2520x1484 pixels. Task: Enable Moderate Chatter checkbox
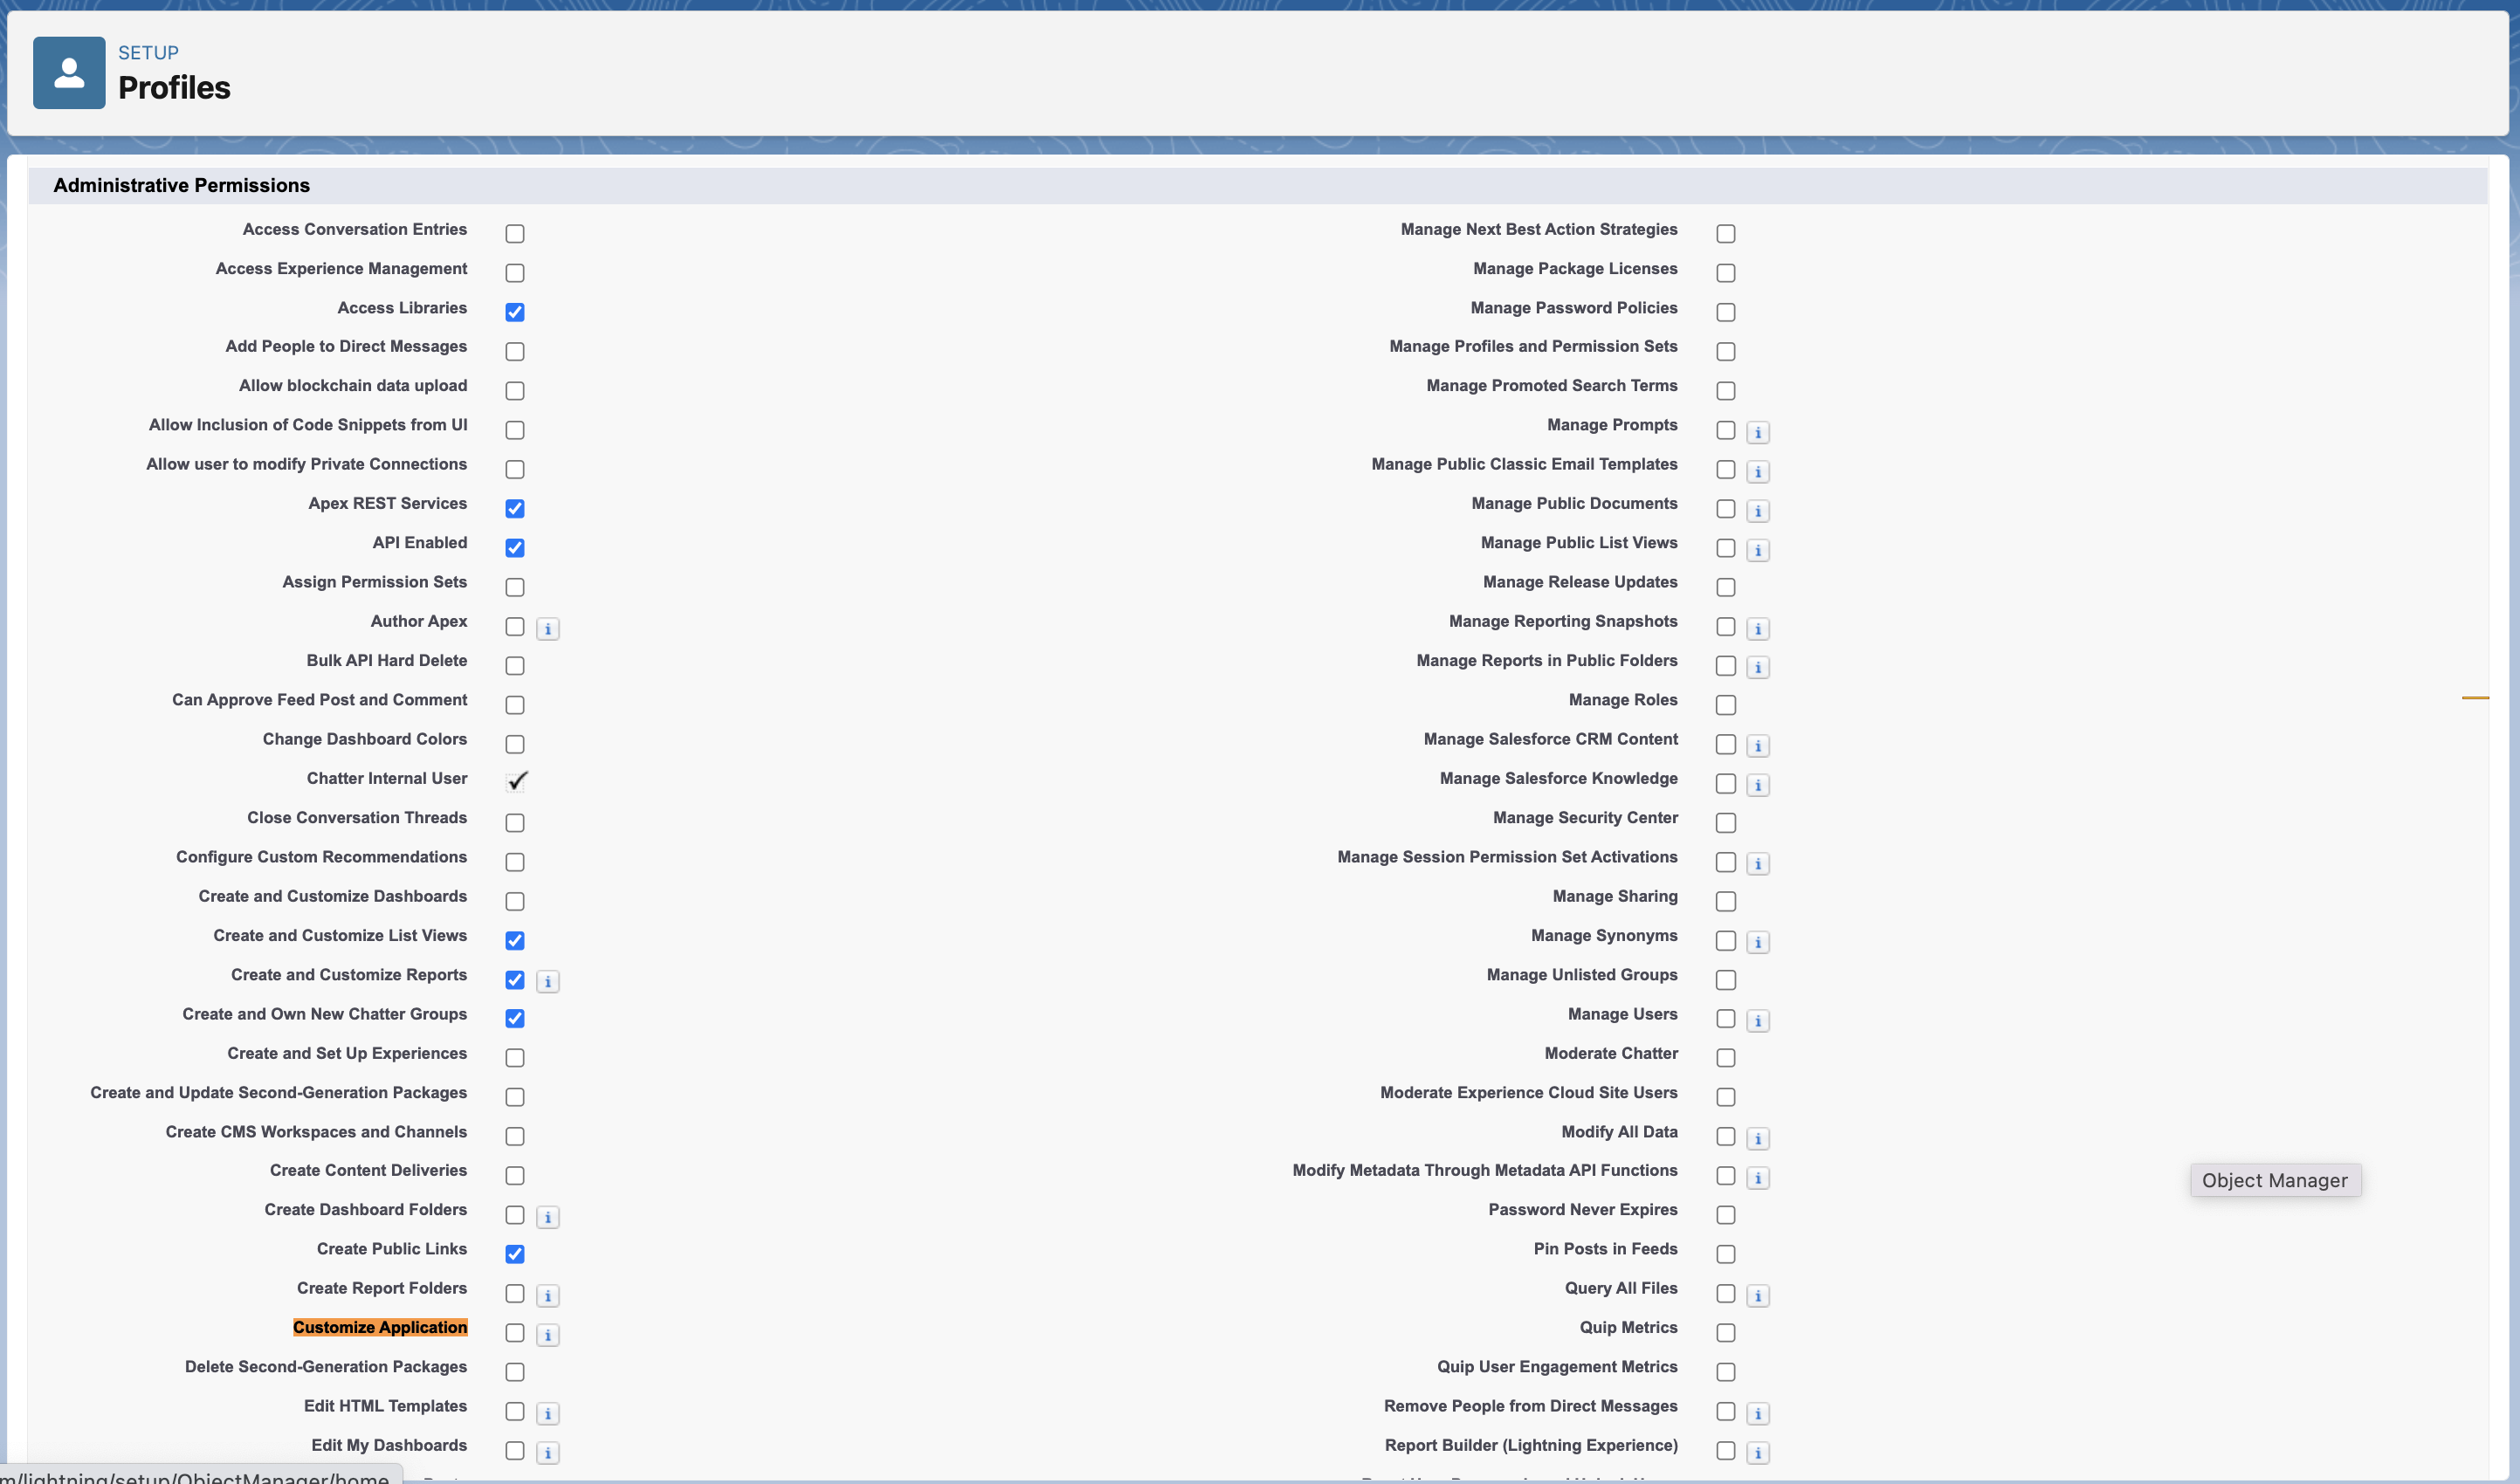coord(1726,1058)
